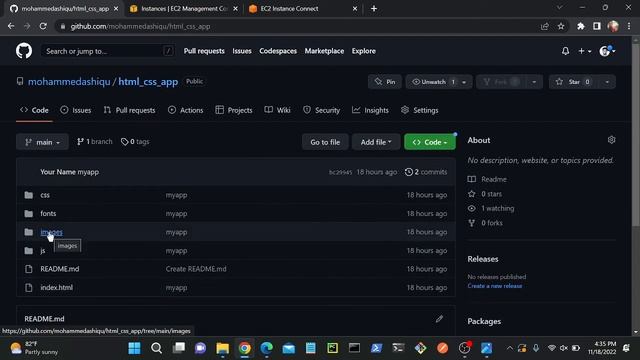The width and height of the screenshot is (640, 360).
Task: Open Explore in the top navigation
Action: pos(364,51)
